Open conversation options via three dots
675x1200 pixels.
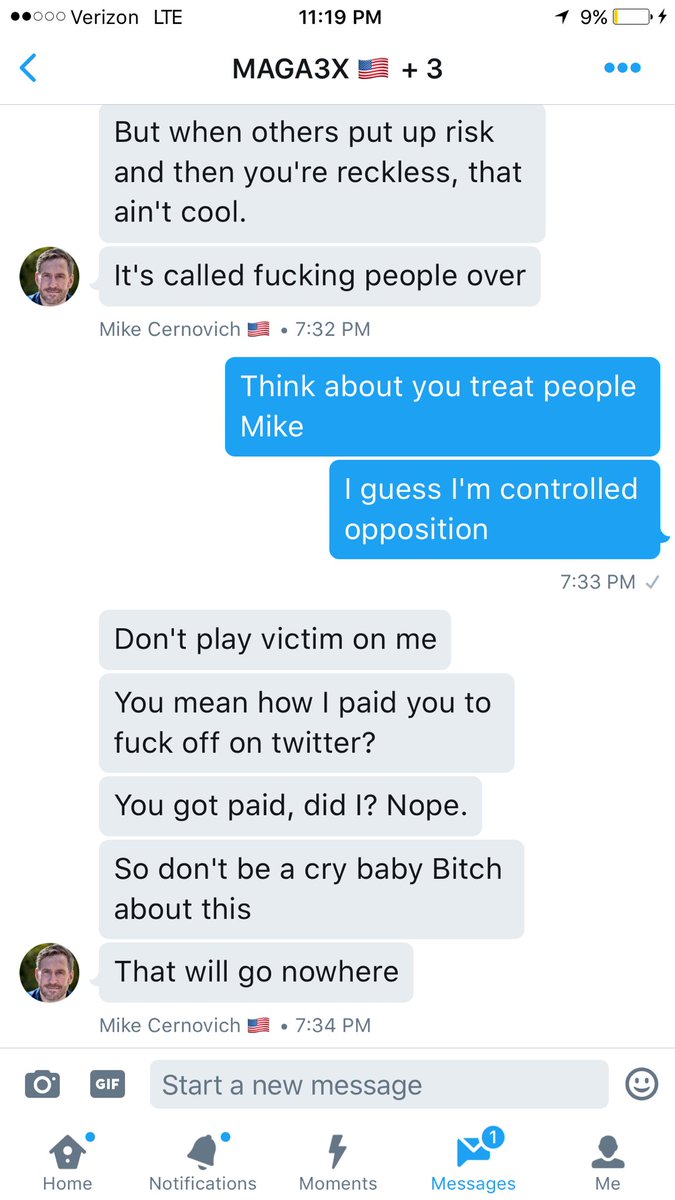coord(622,69)
